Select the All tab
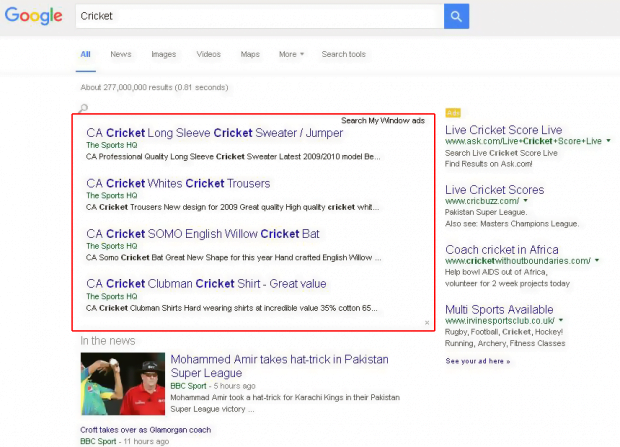The height and width of the screenshot is (447, 620). coord(85,54)
